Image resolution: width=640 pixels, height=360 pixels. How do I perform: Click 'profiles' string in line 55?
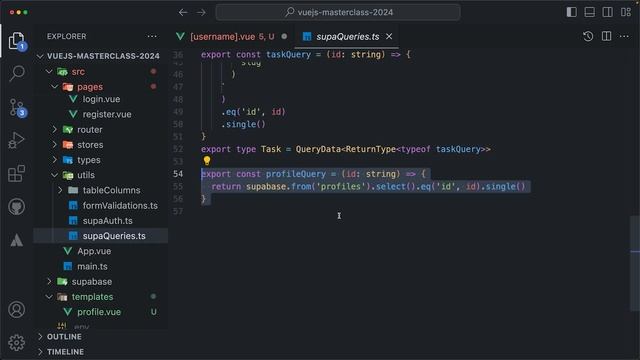[x=340, y=187]
